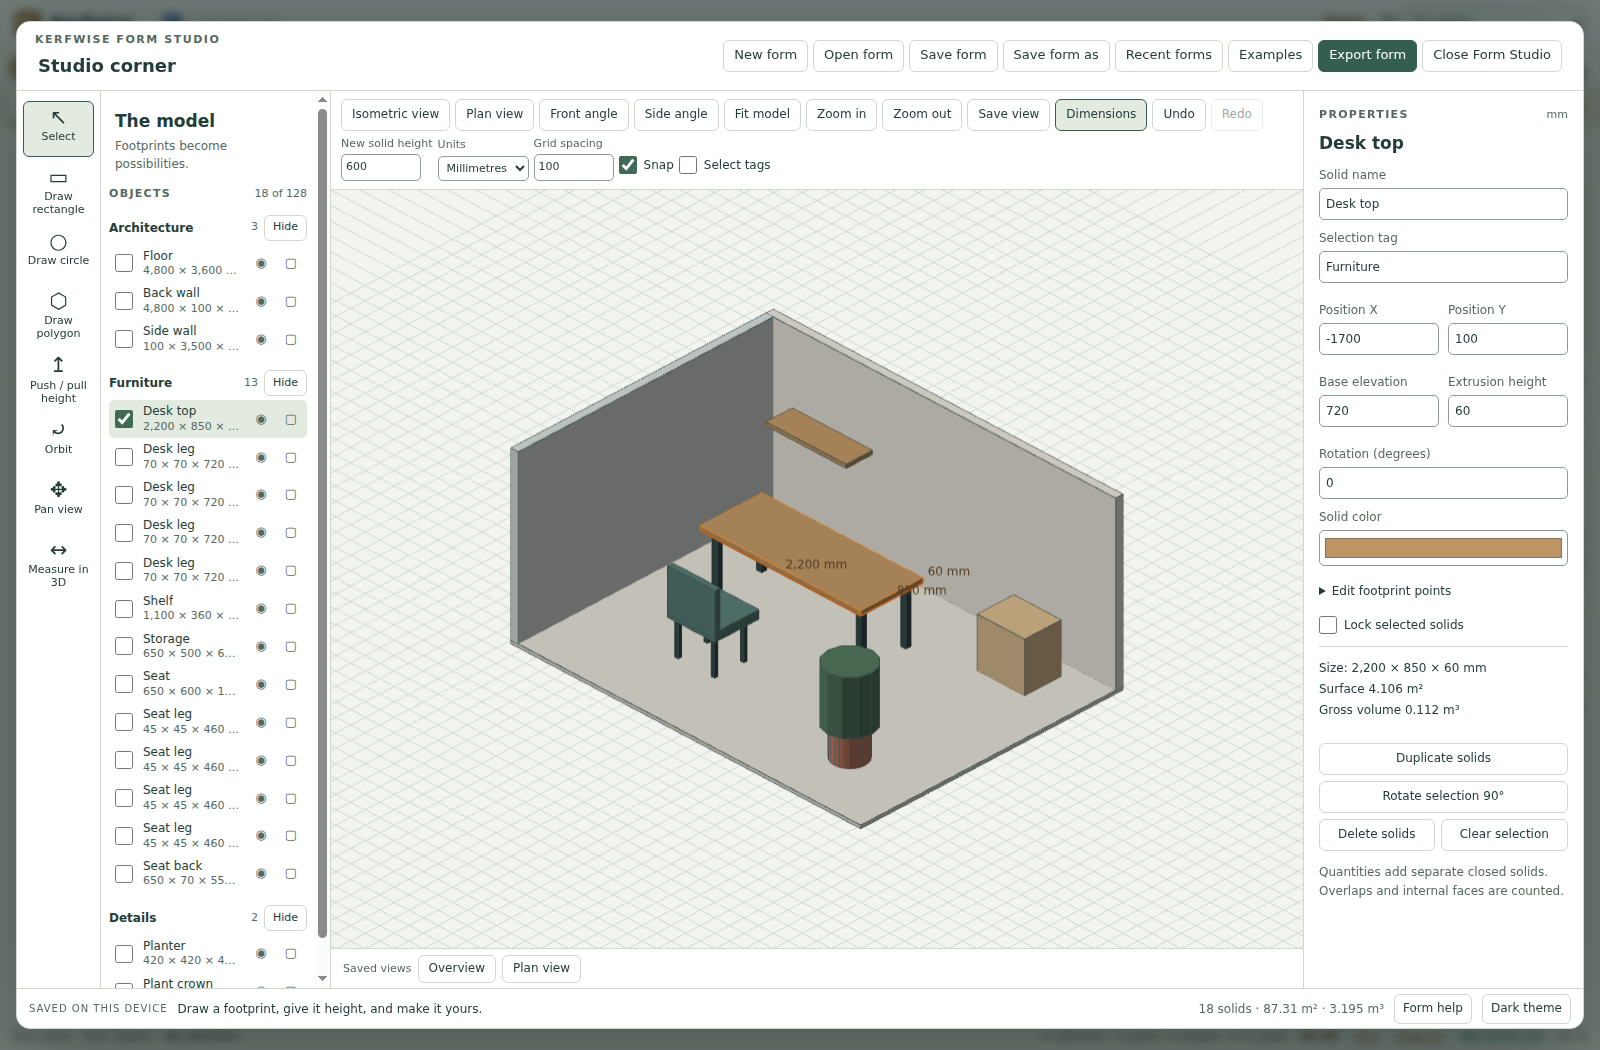Hide the Furniture group
Viewport: 1600px width, 1050px height.
click(x=285, y=383)
